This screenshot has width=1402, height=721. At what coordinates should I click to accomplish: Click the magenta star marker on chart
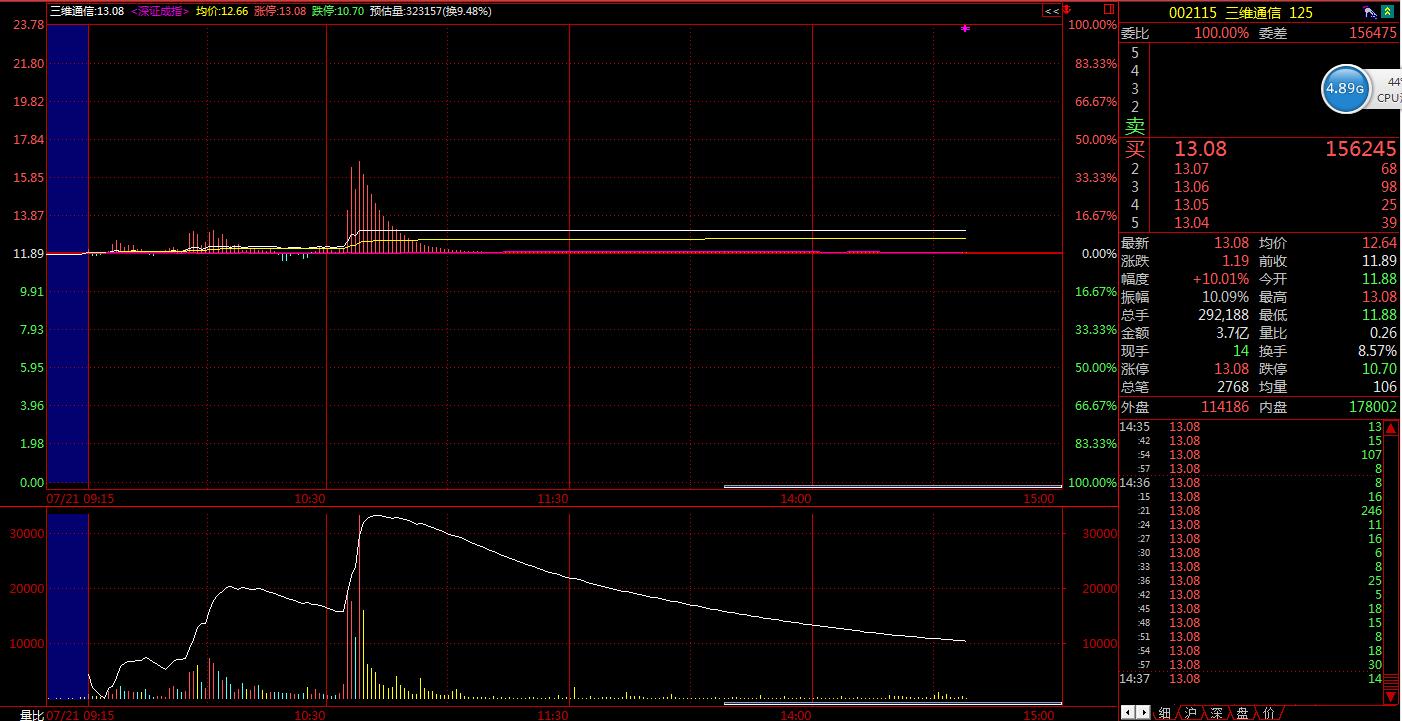(x=965, y=29)
